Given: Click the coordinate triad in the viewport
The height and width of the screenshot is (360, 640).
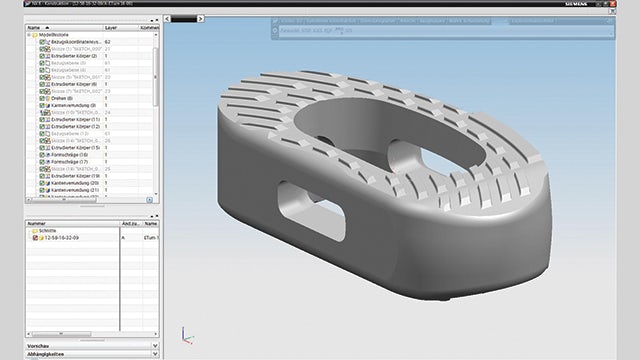Looking at the screenshot, I should pos(187,336).
